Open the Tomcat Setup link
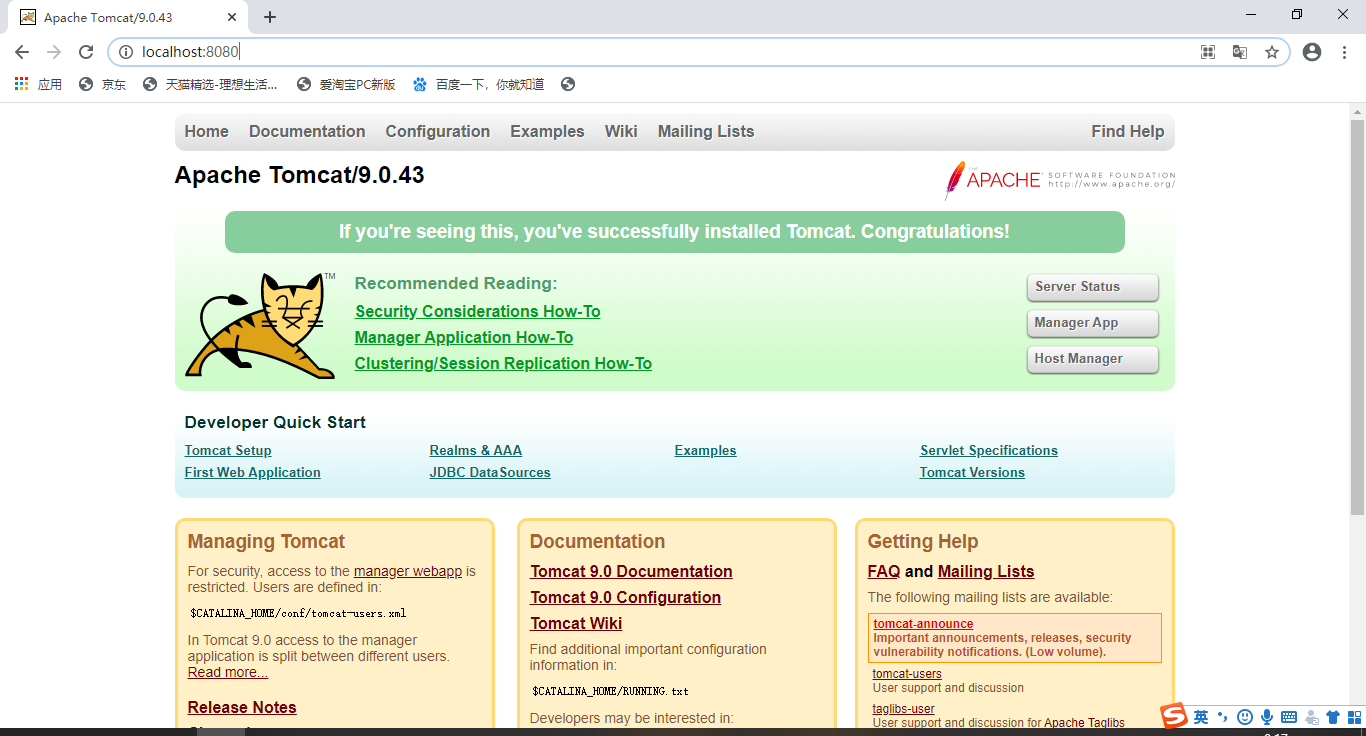The height and width of the screenshot is (736, 1366). tap(228, 451)
